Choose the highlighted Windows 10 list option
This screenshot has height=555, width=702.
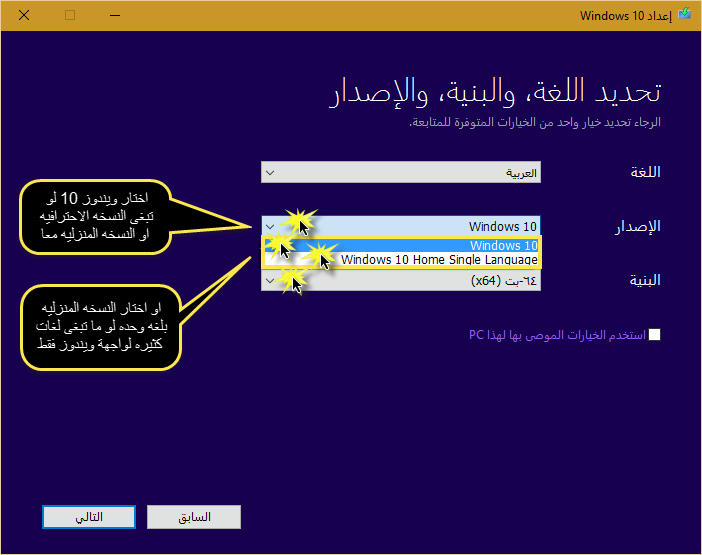[x=401, y=245]
